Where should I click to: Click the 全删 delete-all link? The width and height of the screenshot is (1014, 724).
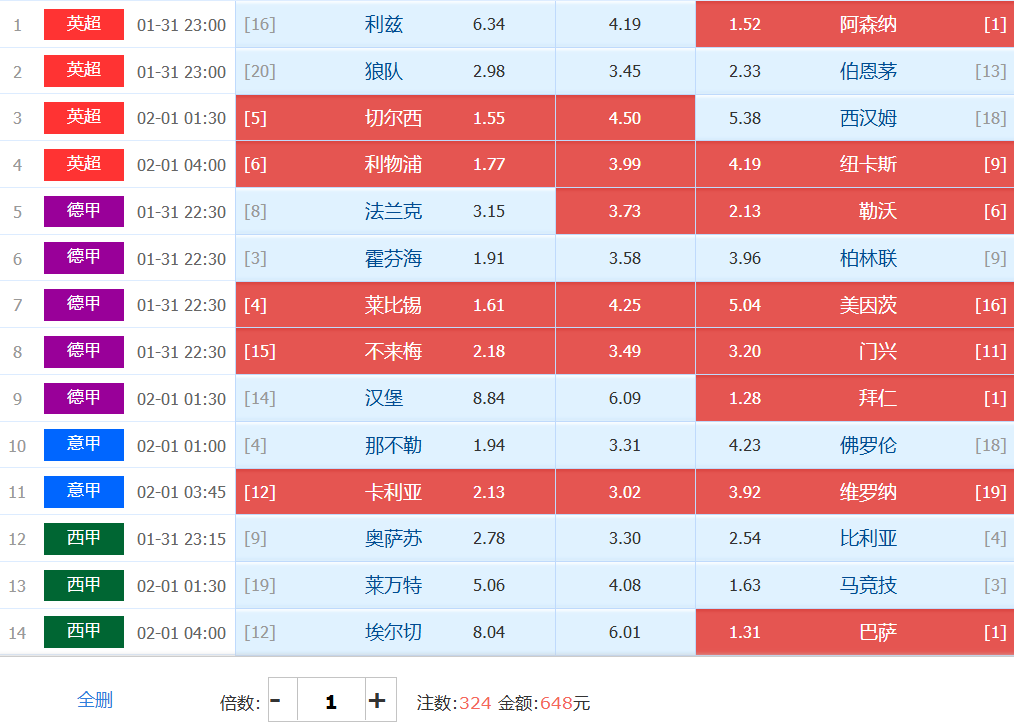point(95,700)
